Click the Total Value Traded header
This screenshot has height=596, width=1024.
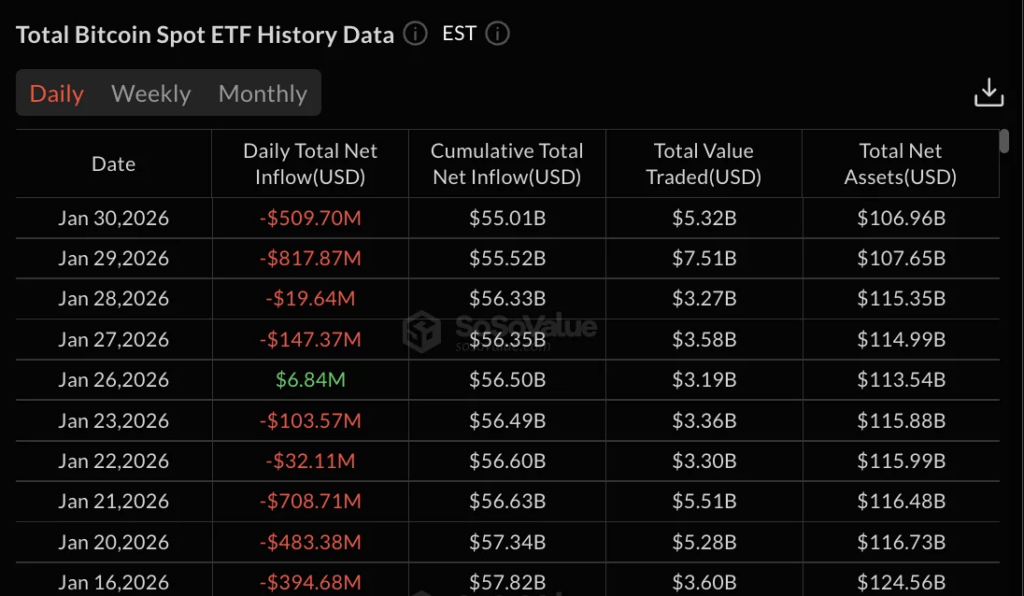tap(704, 163)
